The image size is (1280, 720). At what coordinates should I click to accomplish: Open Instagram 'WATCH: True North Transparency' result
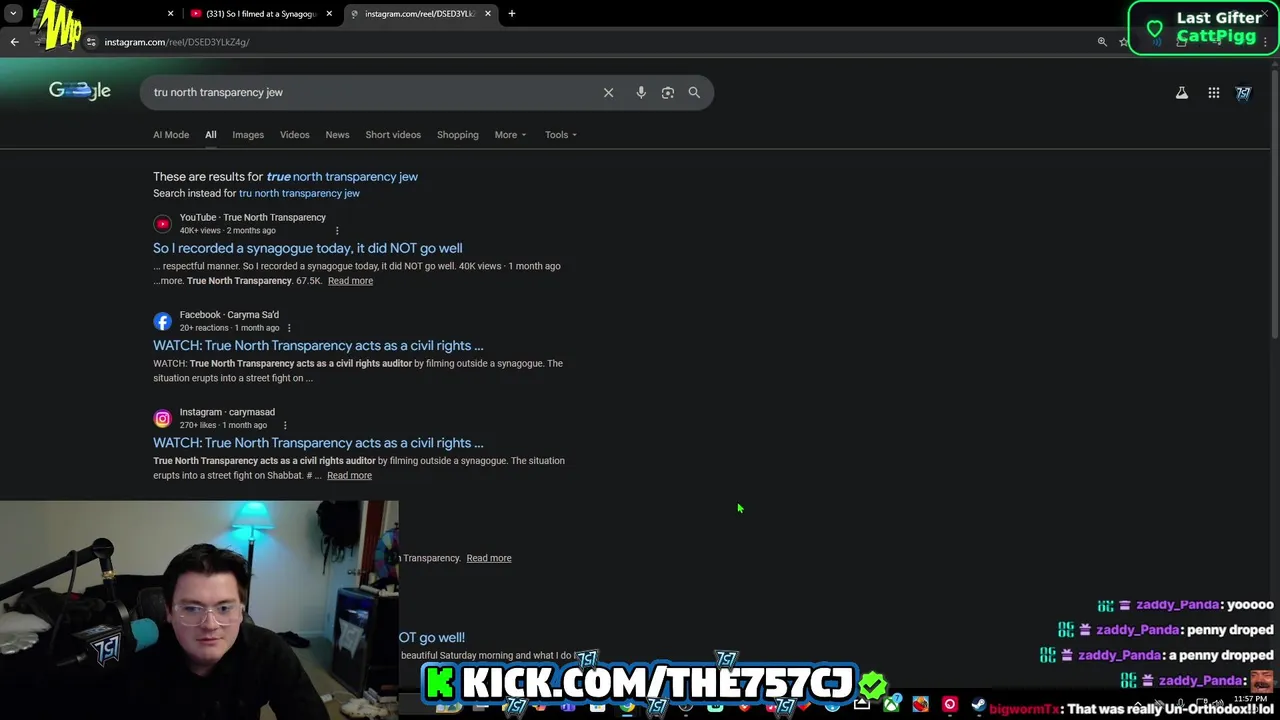pos(318,443)
